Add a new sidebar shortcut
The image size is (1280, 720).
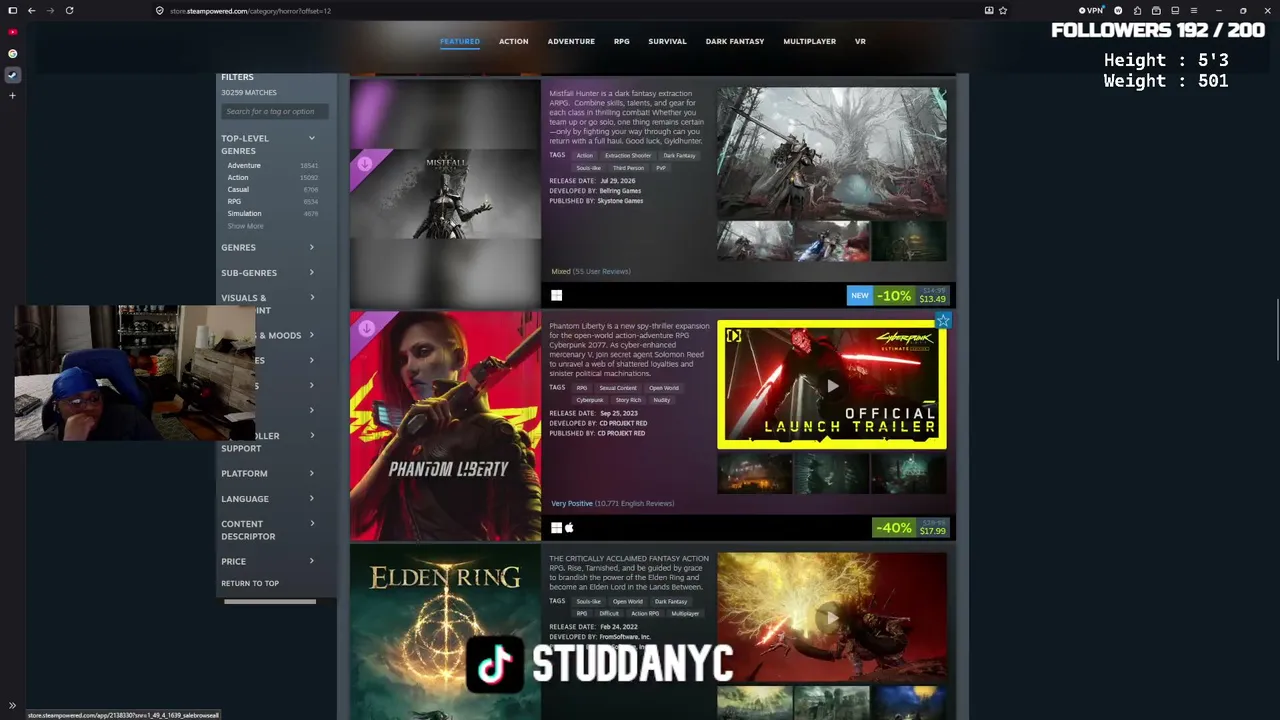point(13,96)
